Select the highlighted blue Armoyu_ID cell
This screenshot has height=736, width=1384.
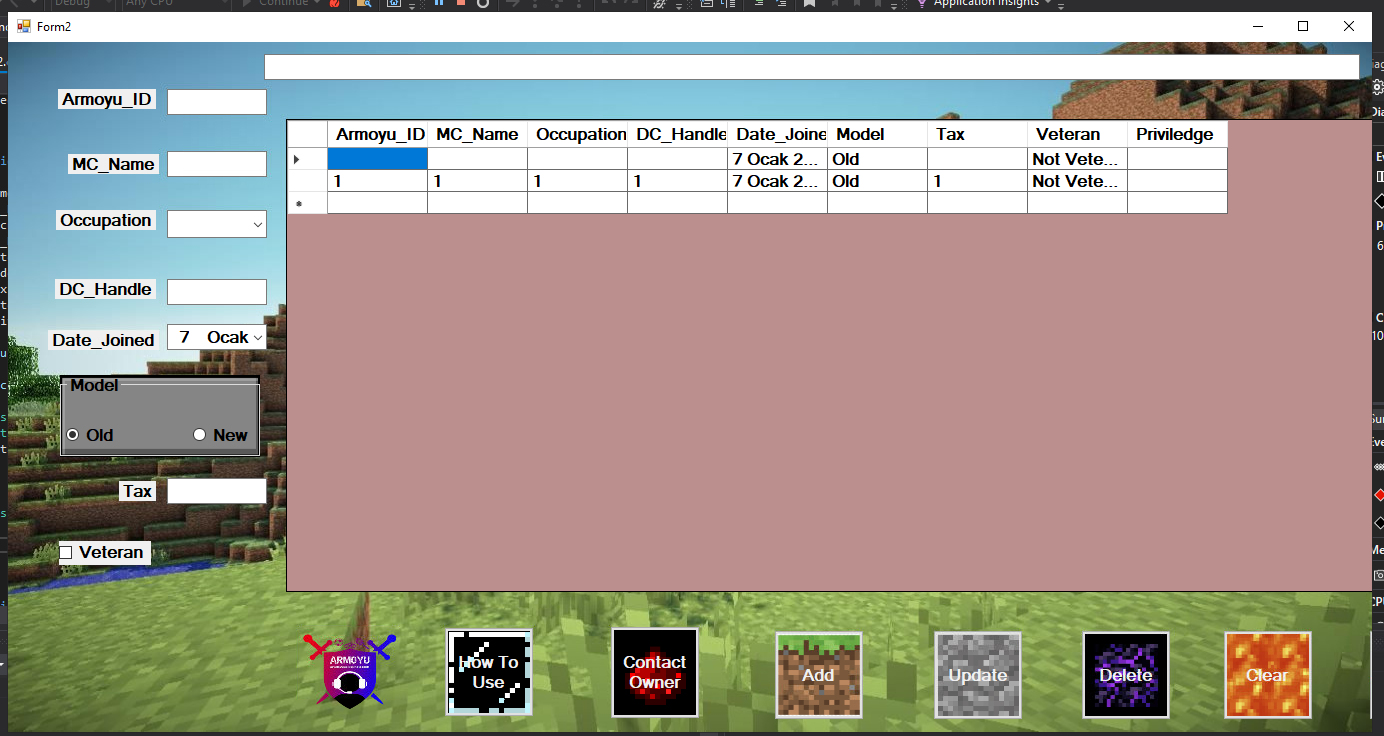(378, 159)
